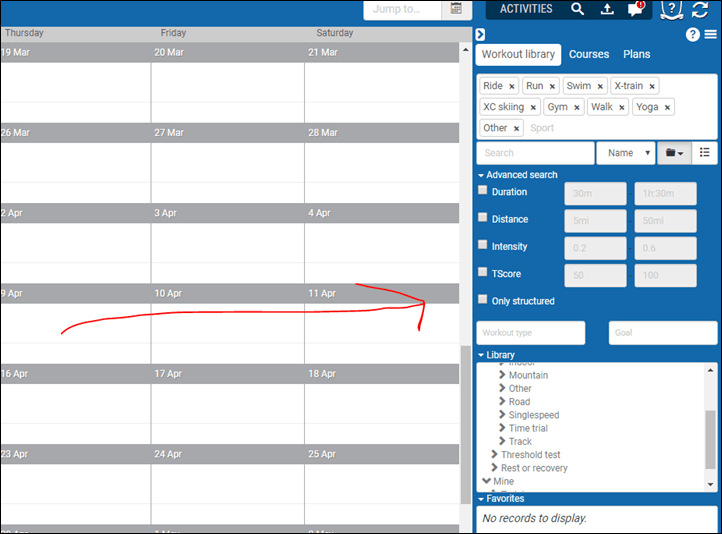Click the workout Search field
The width and height of the screenshot is (722, 534).
point(536,153)
